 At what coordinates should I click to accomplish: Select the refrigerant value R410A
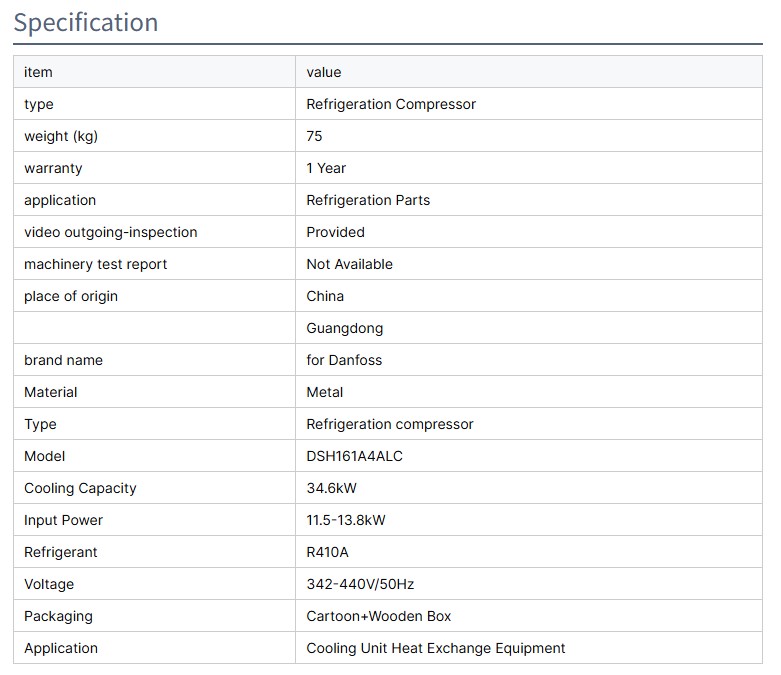pos(327,552)
